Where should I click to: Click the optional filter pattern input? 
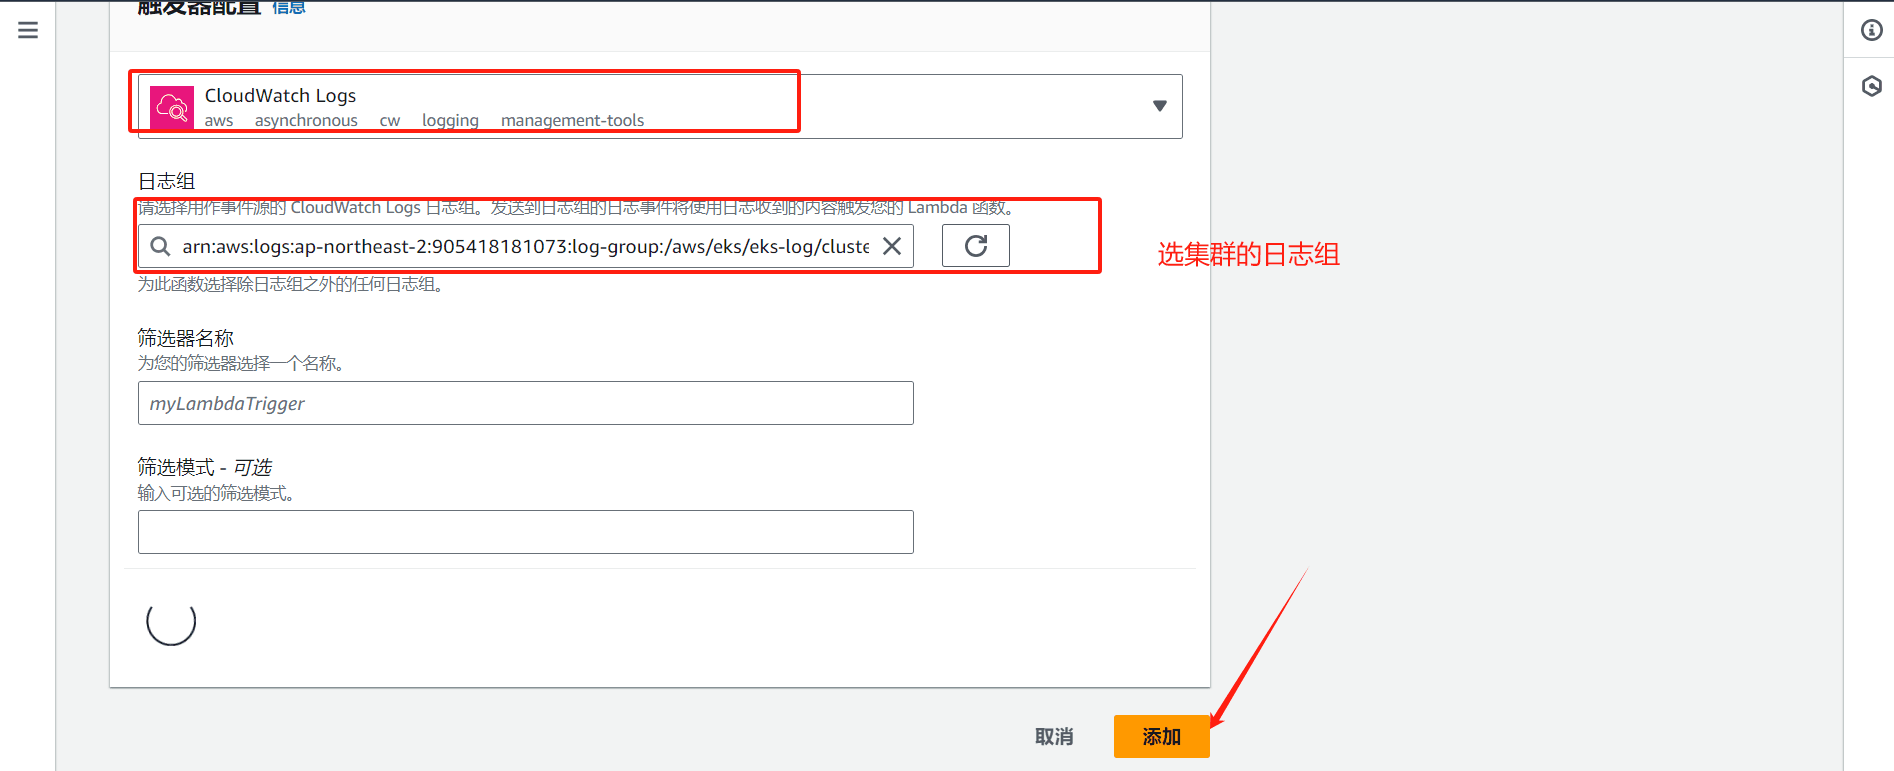pyautogui.click(x=525, y=532)
